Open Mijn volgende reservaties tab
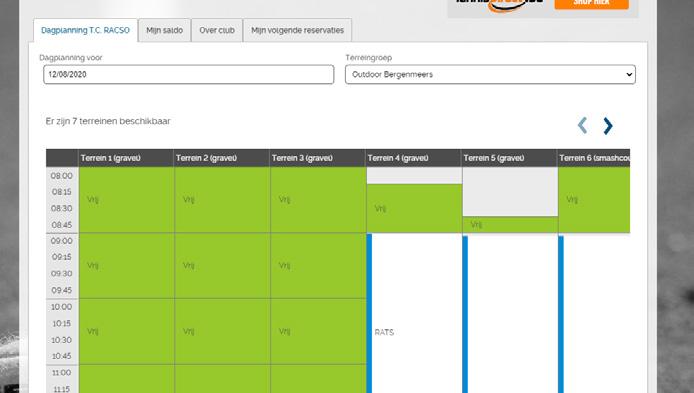The image size is (694, 393). tap(297, 30)
